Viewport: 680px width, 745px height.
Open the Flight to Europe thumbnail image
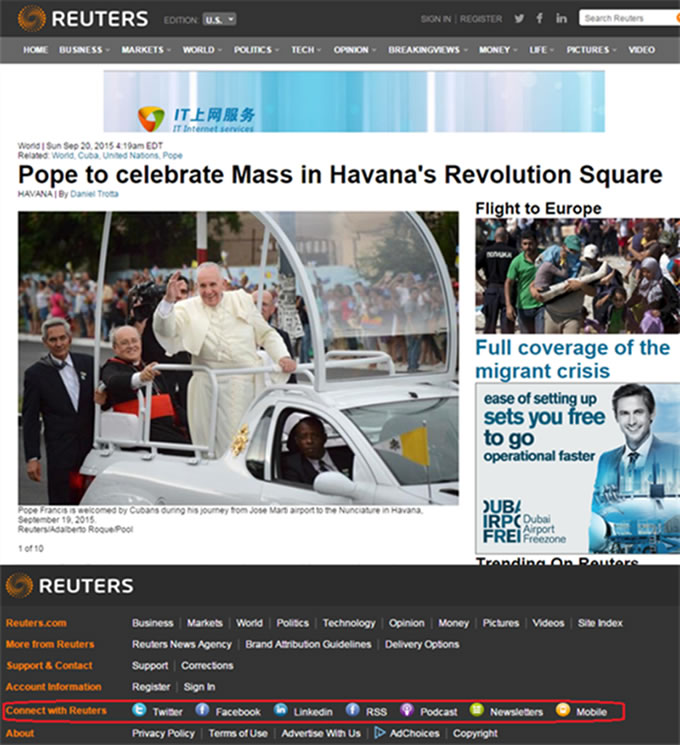[x=577, y=276]
